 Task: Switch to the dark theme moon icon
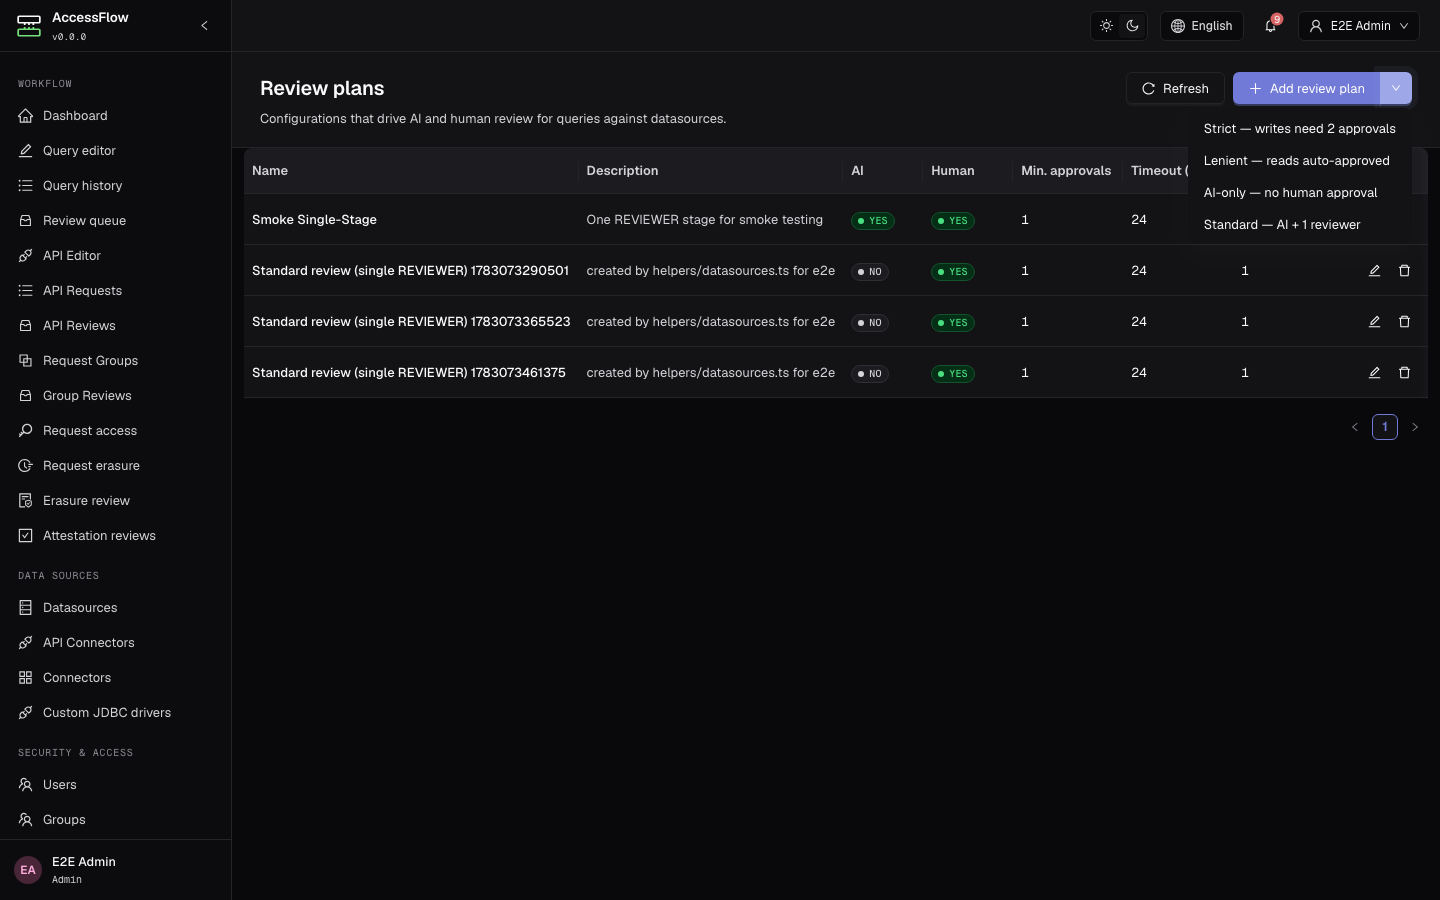click(1132, 26)
